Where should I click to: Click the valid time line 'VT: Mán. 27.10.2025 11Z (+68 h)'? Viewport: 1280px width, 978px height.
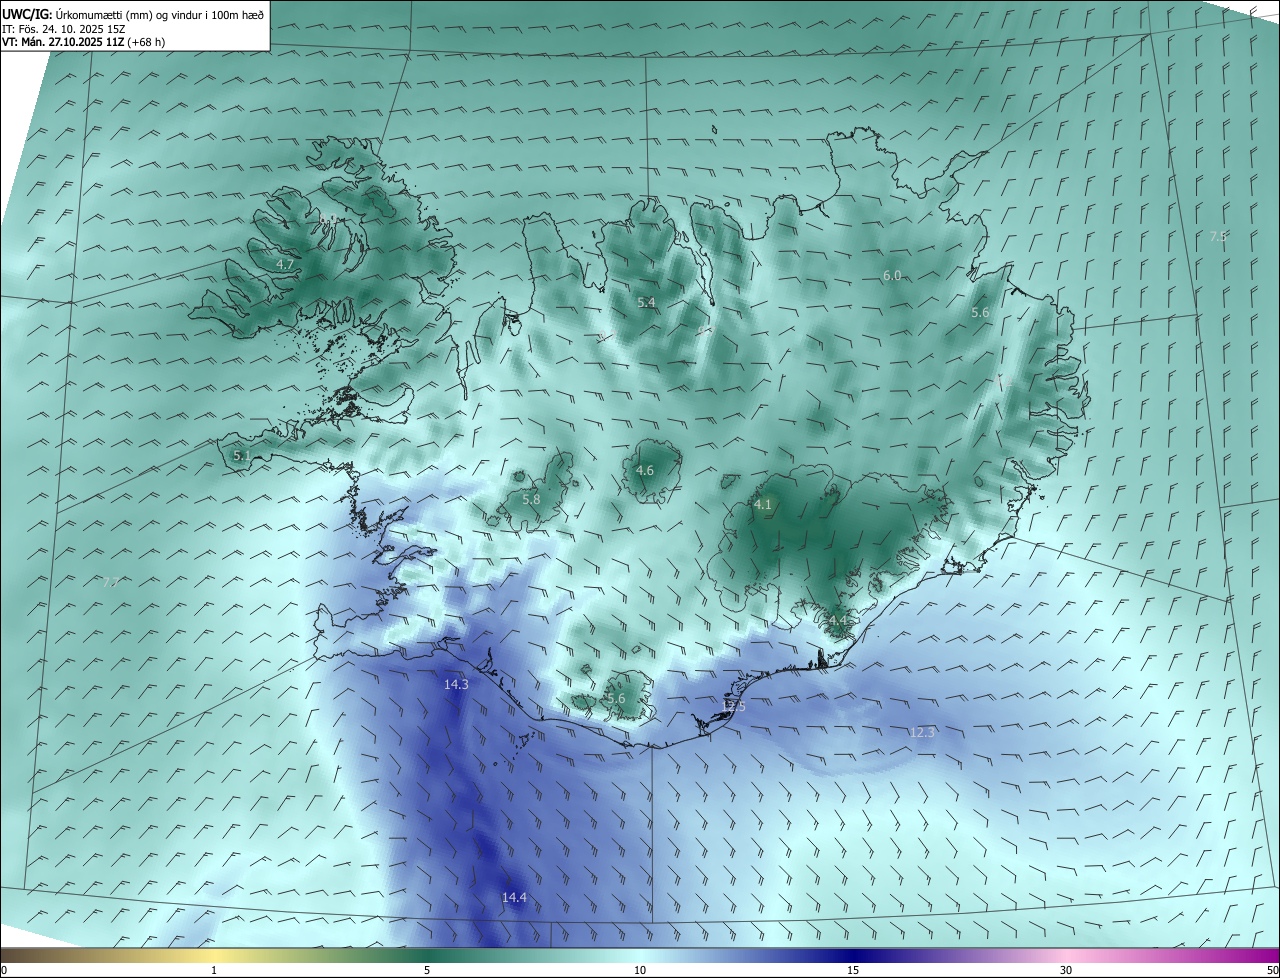pos(83,42)
